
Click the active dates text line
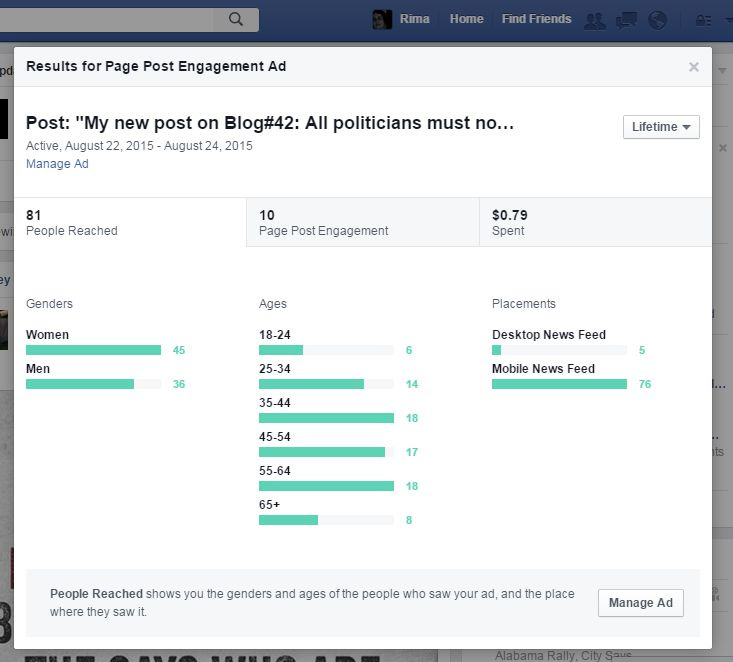click(x=139, y=146)
